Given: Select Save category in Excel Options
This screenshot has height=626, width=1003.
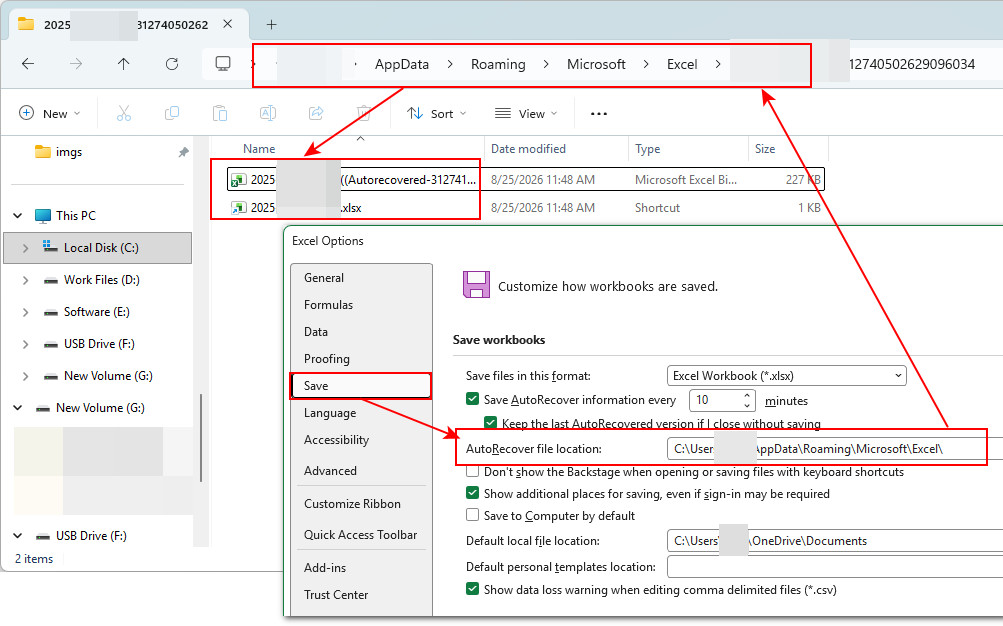Looking at the screenshot, I should [x=361, y=386].
